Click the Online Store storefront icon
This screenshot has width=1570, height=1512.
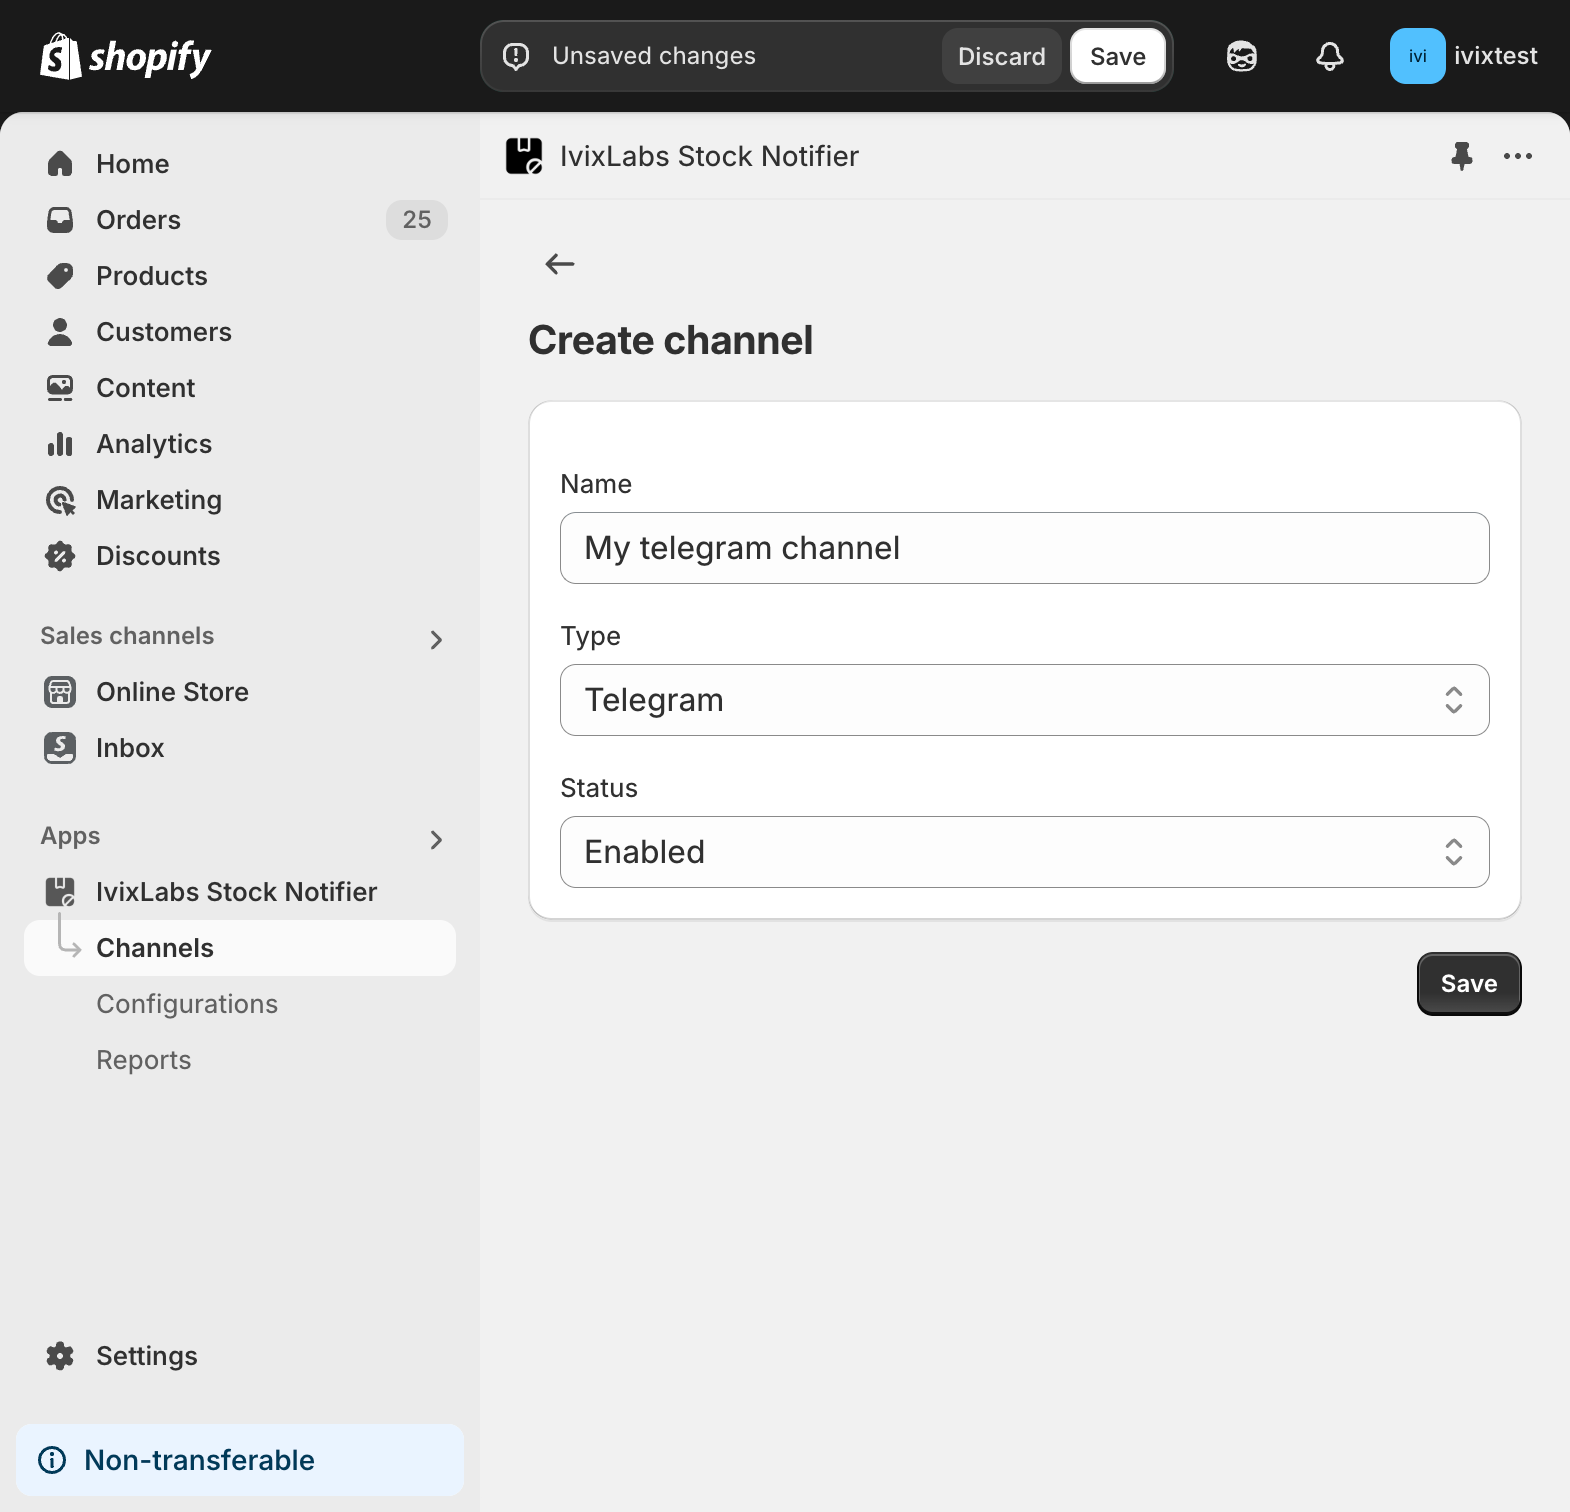[x=60, y=692]
